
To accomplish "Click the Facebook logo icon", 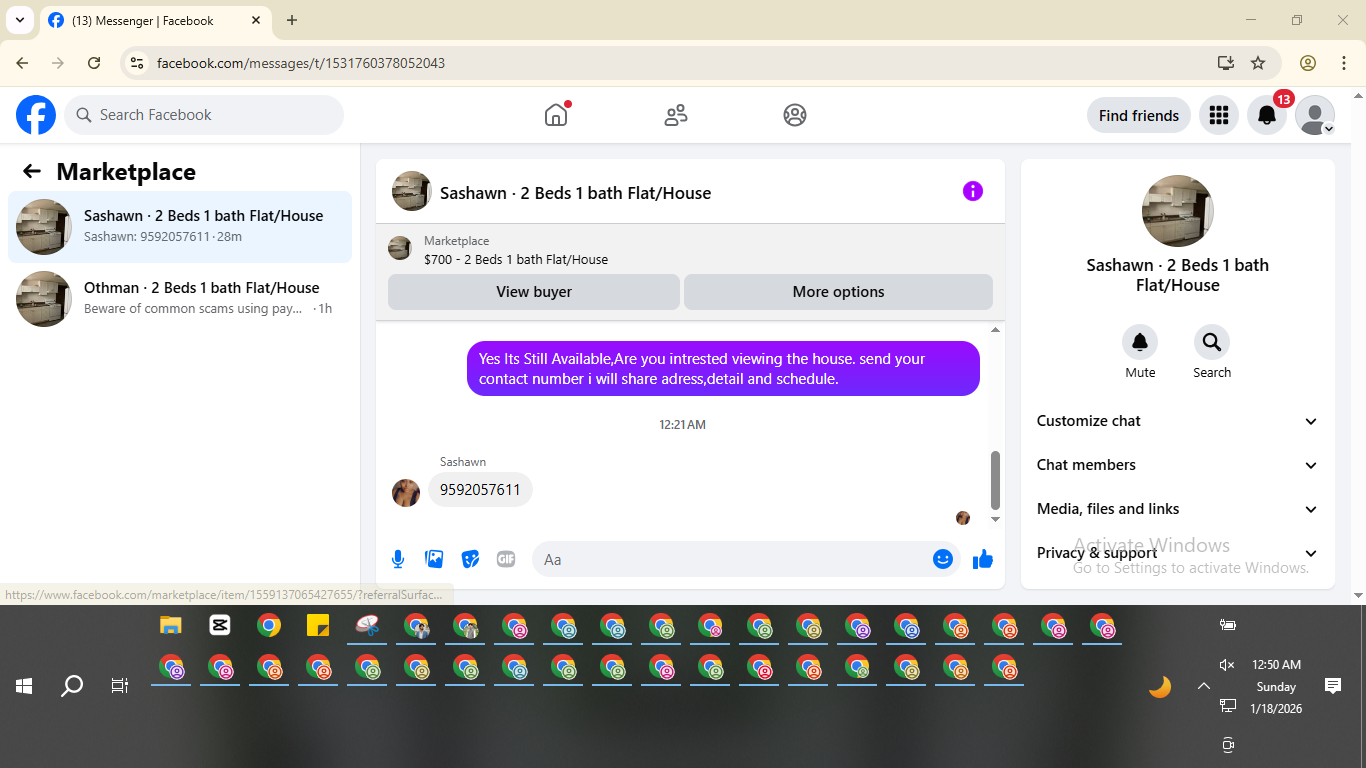I will 36,115.
